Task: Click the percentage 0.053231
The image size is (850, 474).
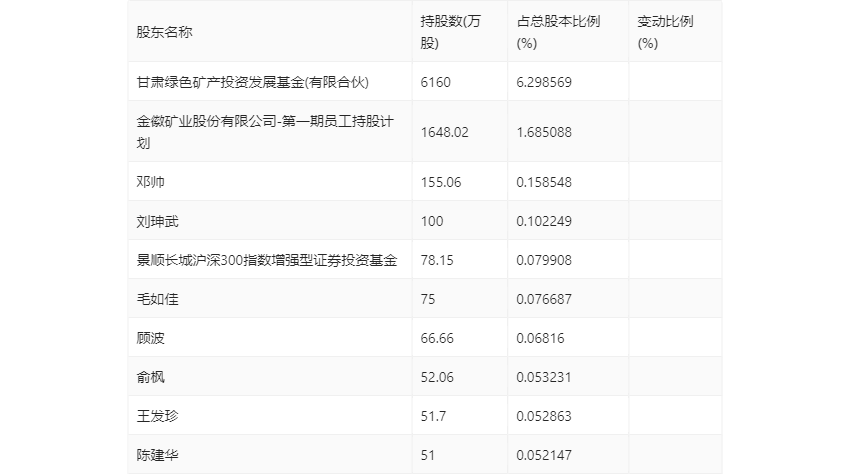Action: [544, 377]
